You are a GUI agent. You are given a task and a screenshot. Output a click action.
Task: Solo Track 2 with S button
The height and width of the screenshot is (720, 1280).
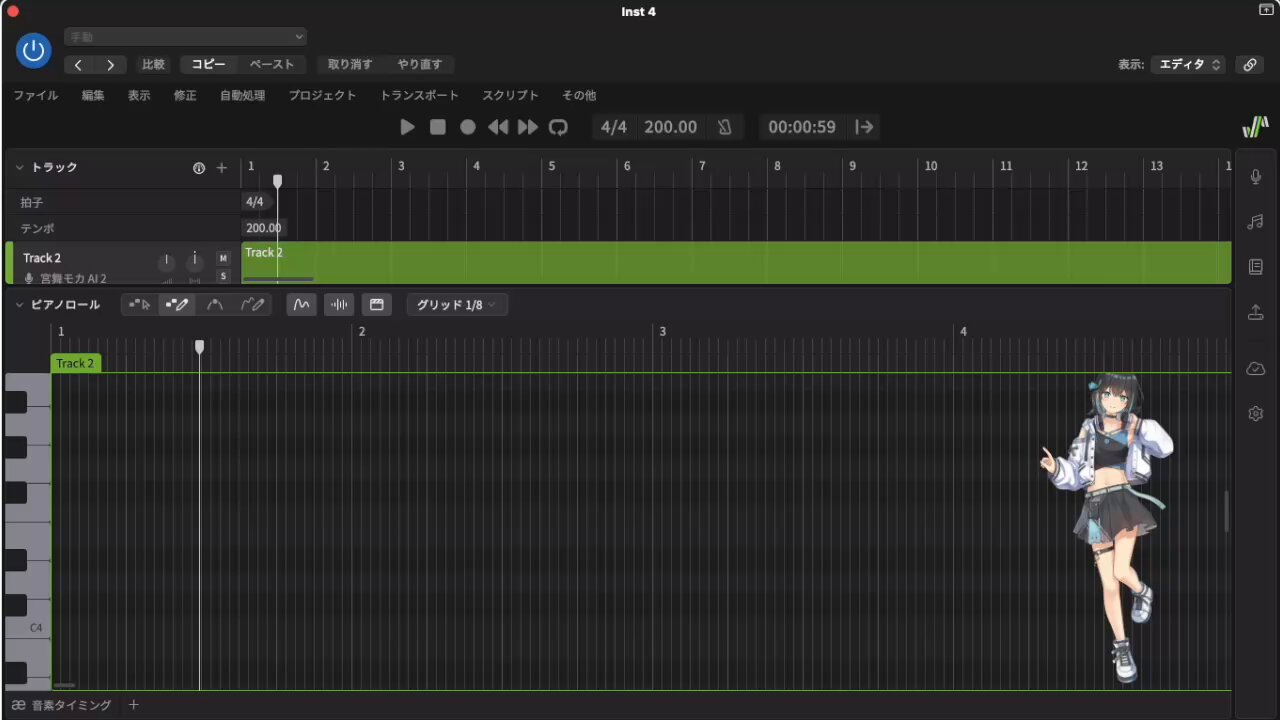pos(223,276)
